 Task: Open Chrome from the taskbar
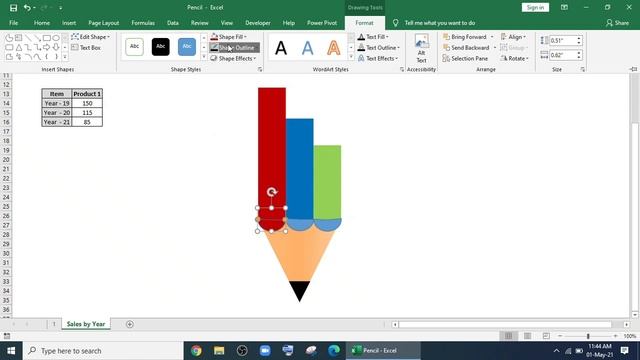coord(196,351)
